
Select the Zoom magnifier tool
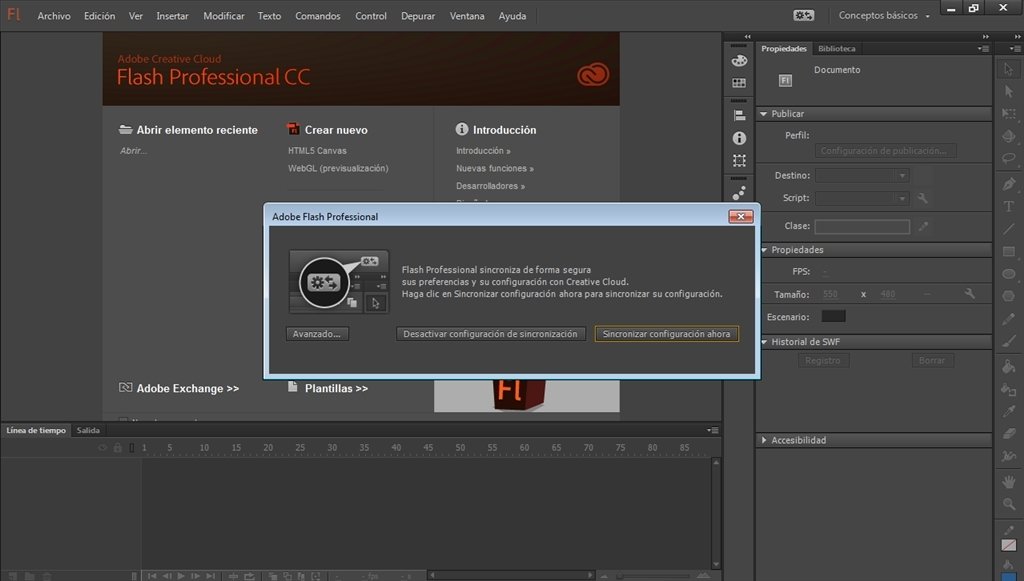pyautogui.click(x=1008, y=504)
